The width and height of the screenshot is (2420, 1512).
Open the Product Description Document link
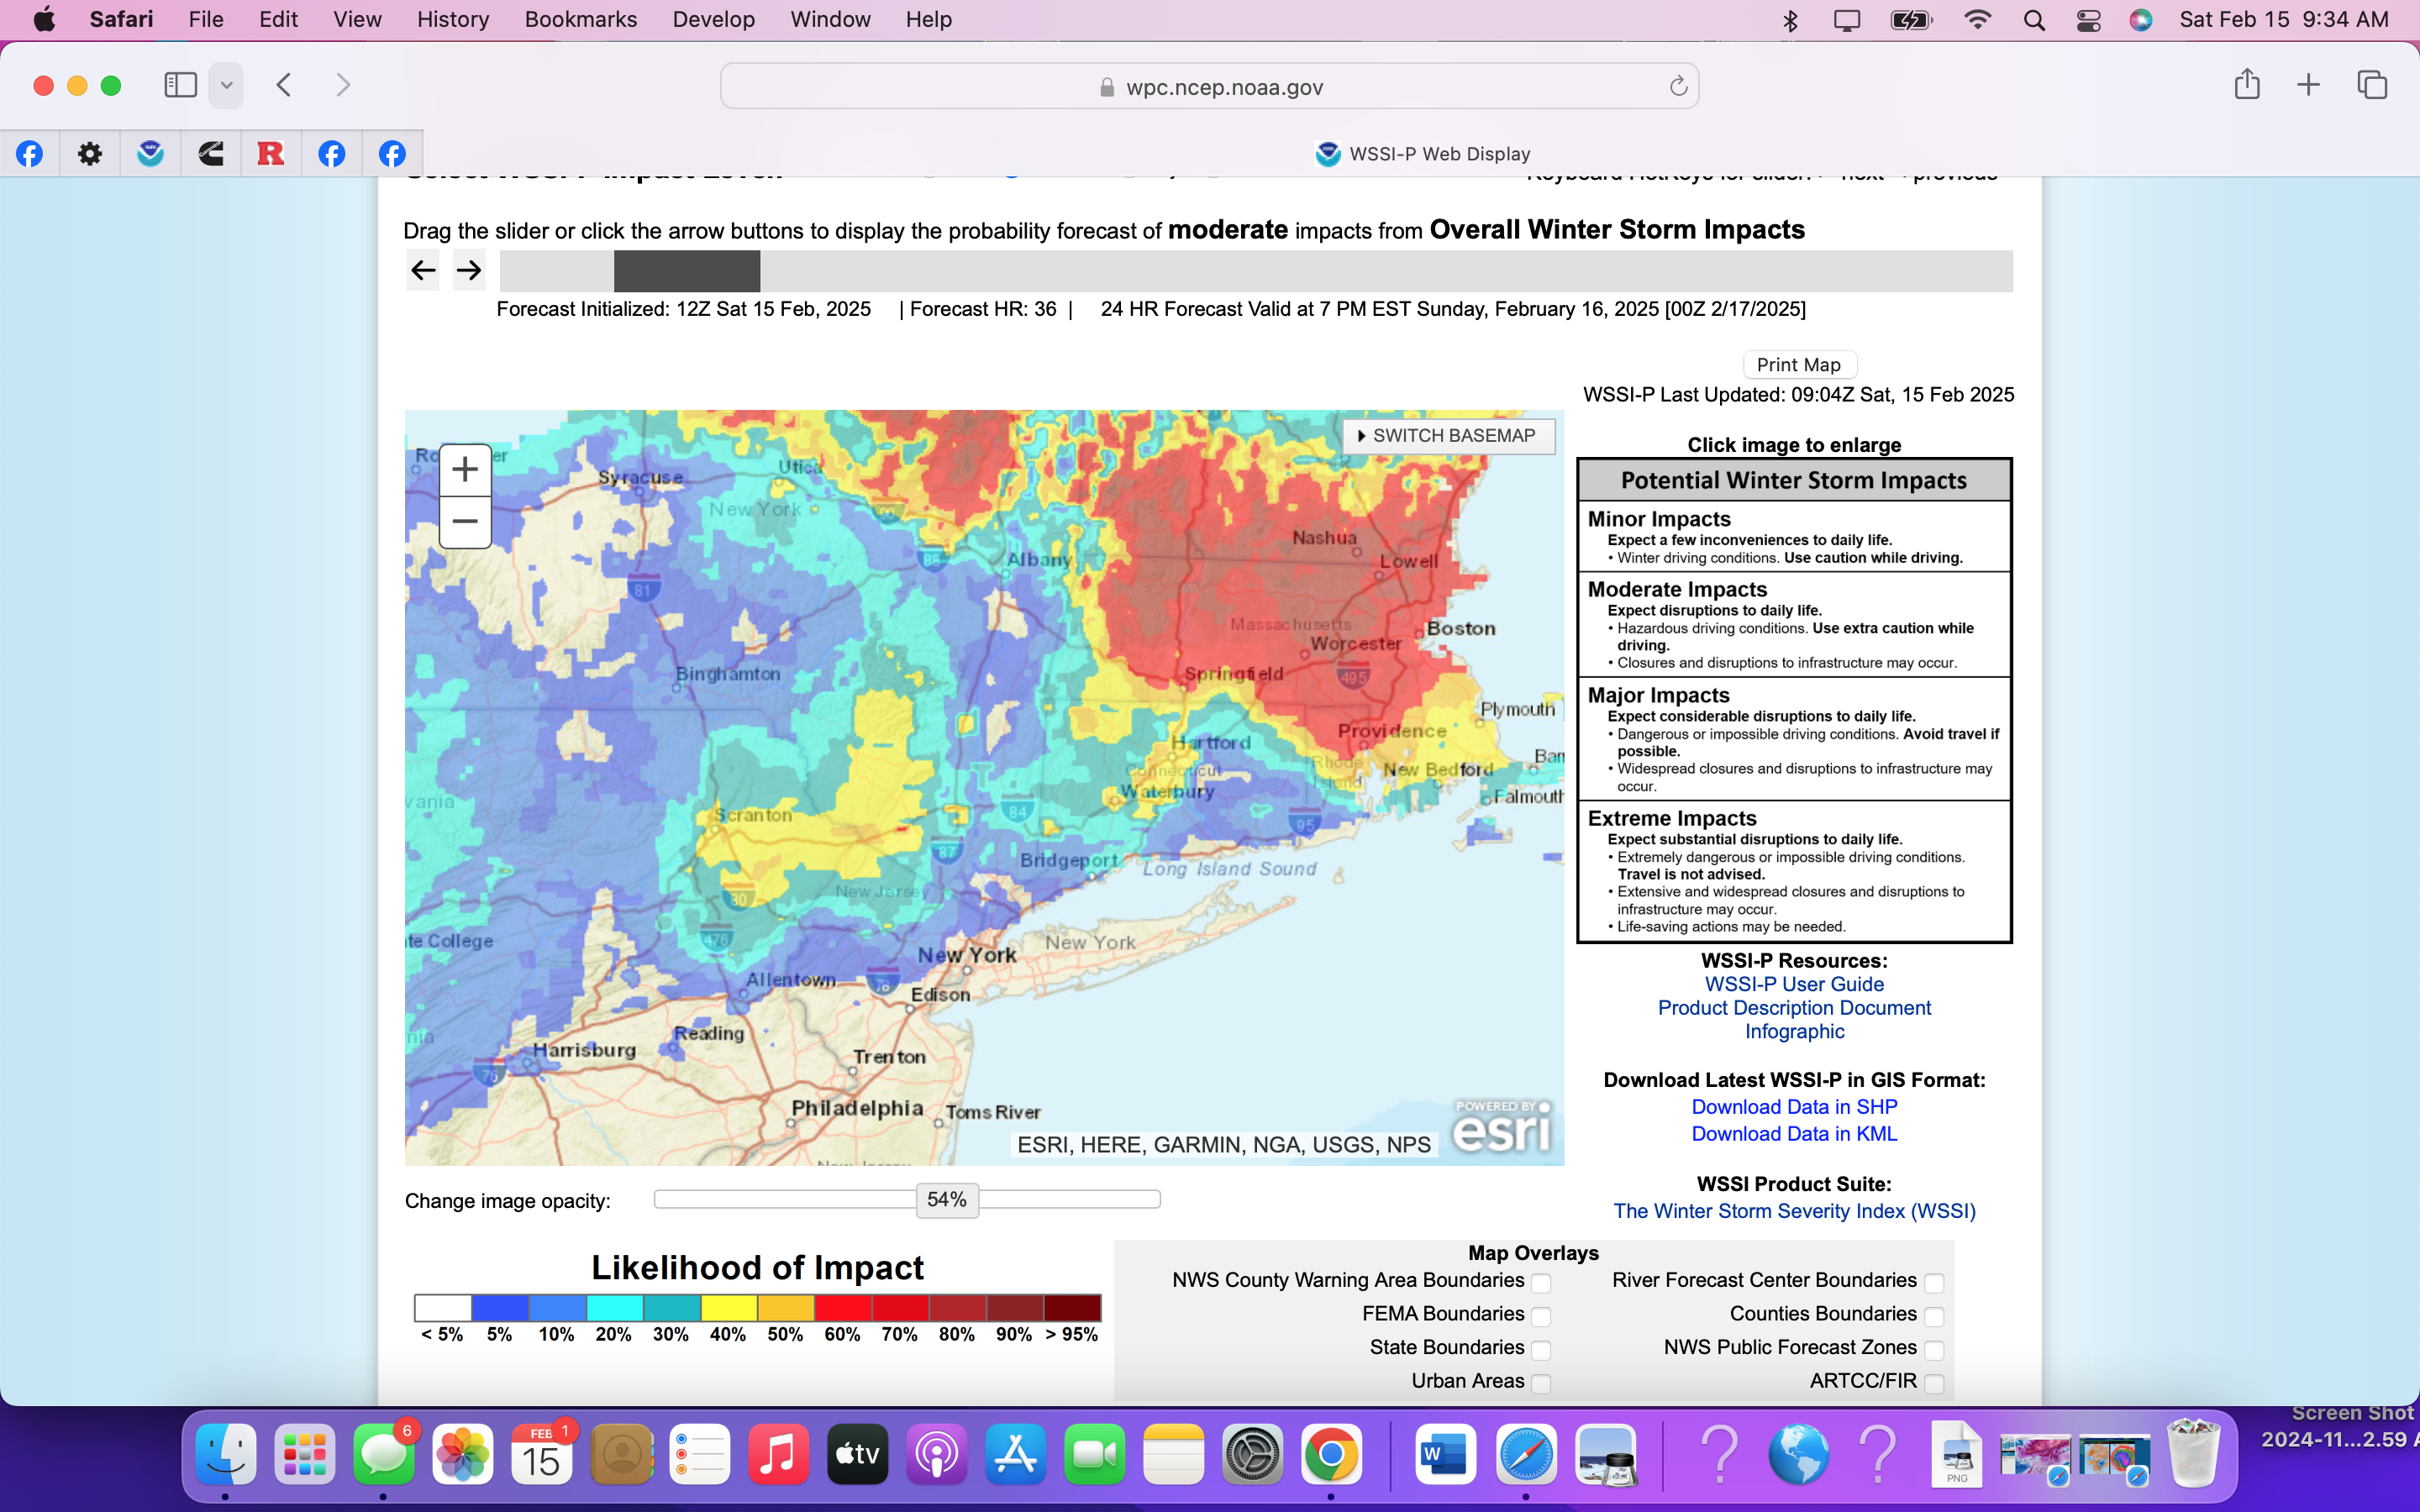coord(1794,1008)
